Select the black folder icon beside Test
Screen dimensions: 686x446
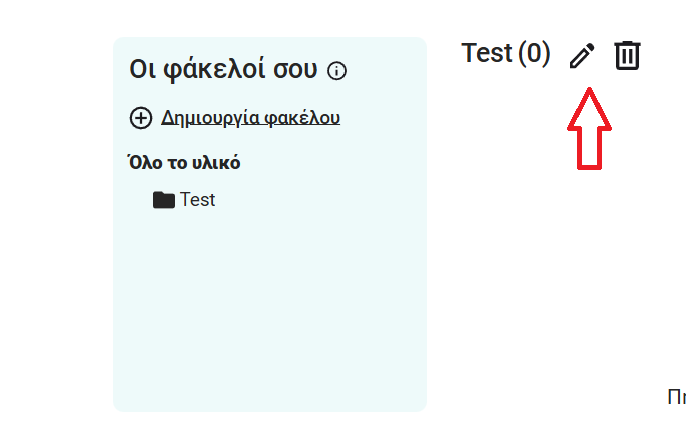pyautogui.click(x=164, y=200)
